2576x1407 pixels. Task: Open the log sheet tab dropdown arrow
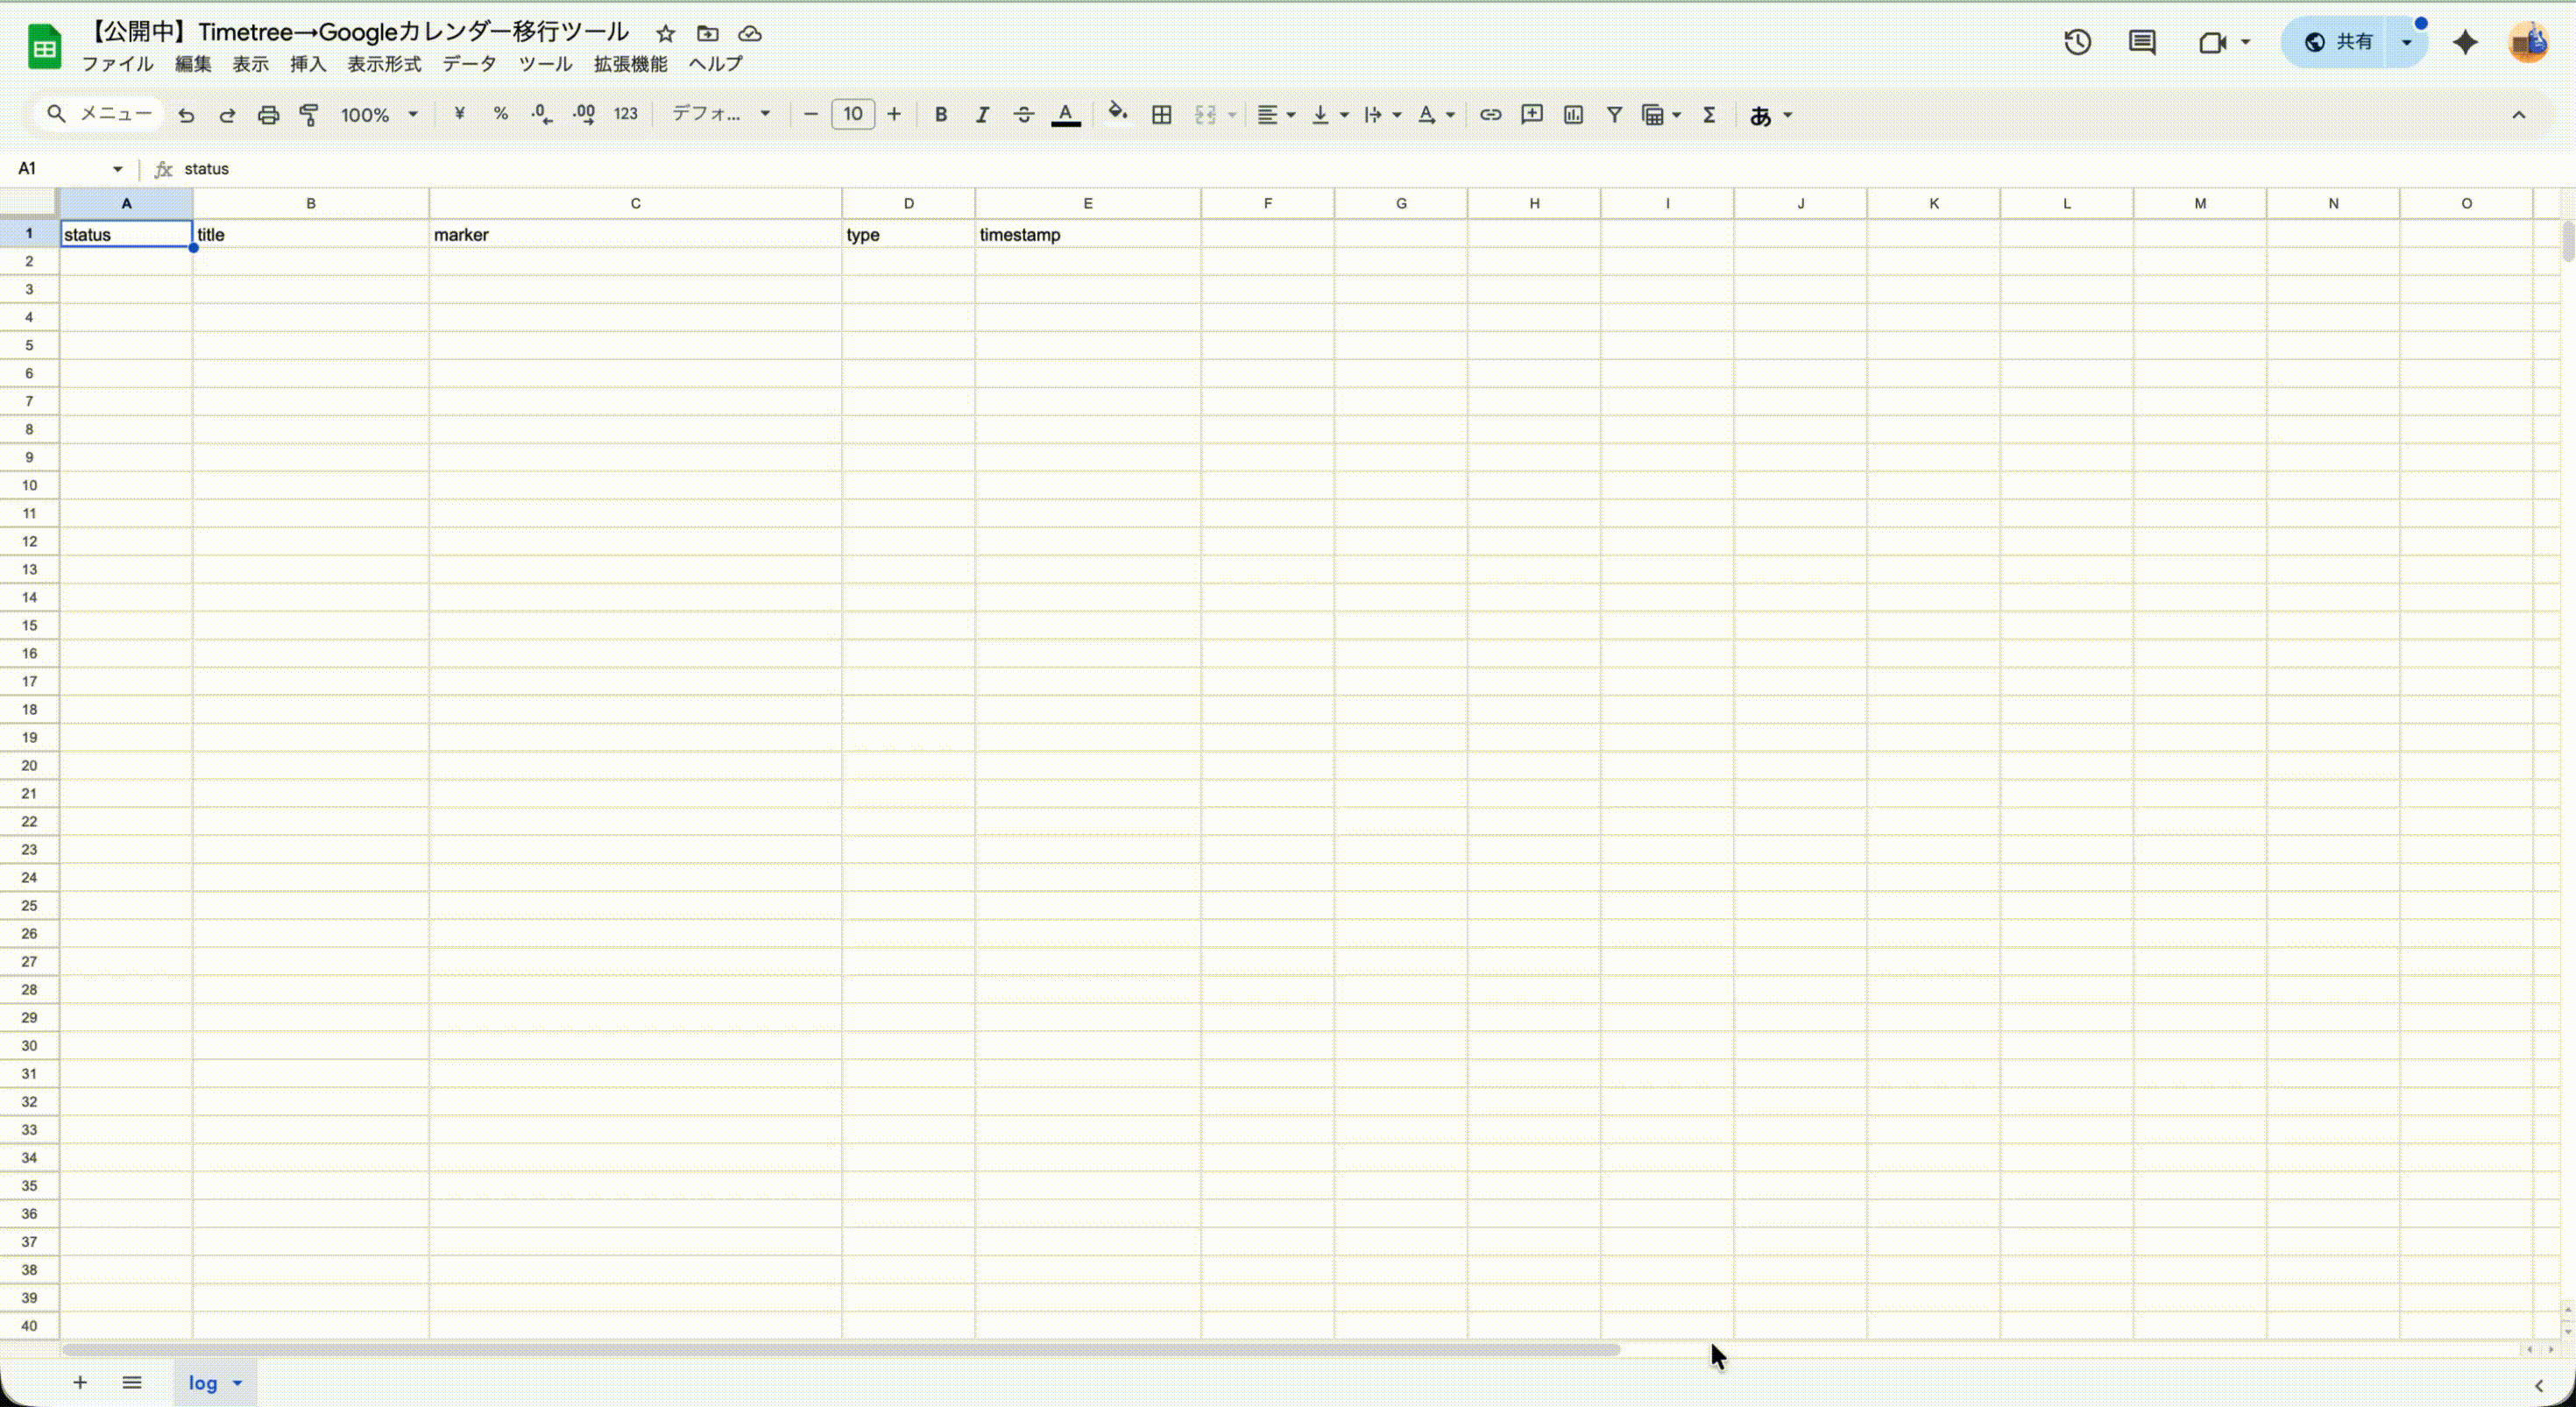pyautogui.click(x=238, y=1383)
